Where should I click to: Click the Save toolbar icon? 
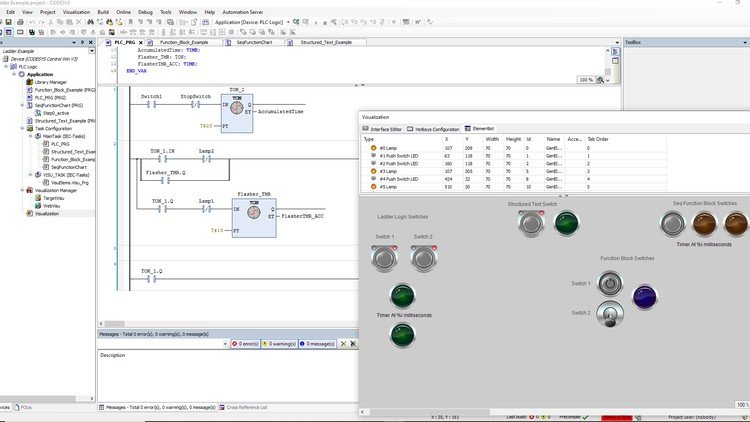tap(8, 22)
